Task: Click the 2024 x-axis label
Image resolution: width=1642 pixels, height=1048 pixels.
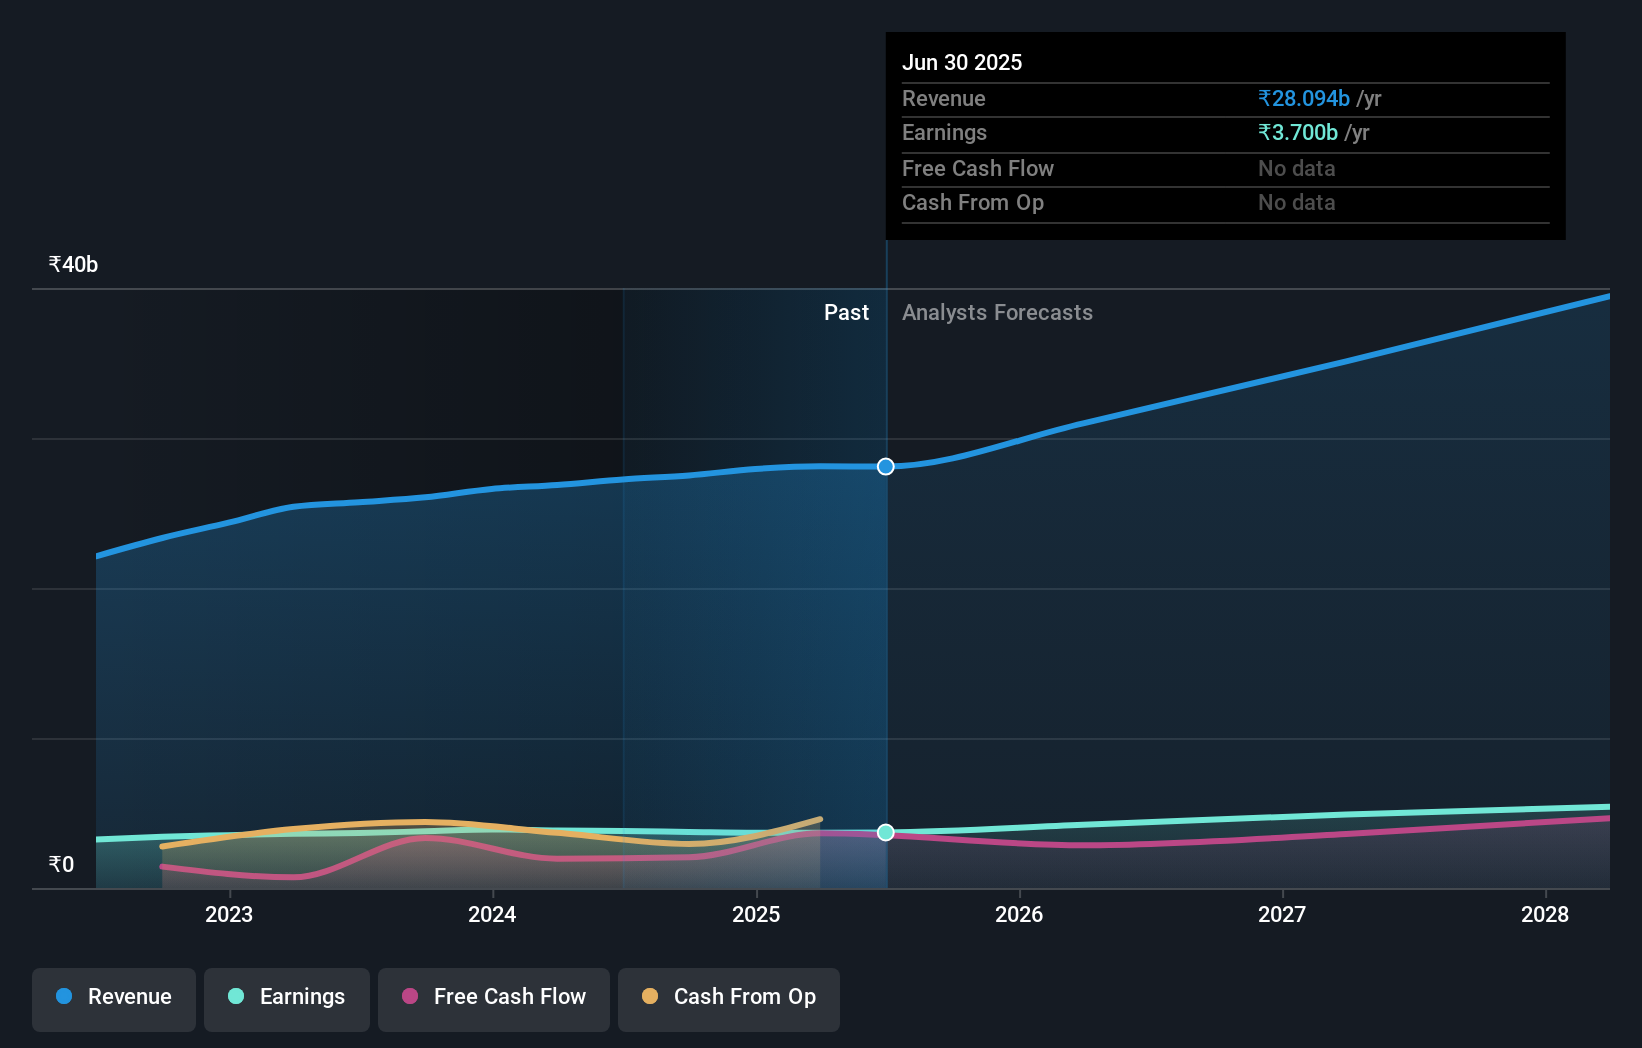Action: tap(492, 914)
